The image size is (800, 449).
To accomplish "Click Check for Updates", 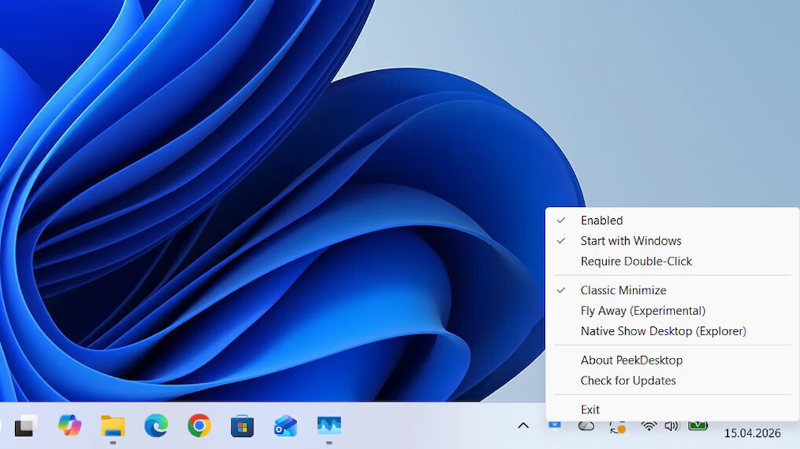I will point(628,381).
